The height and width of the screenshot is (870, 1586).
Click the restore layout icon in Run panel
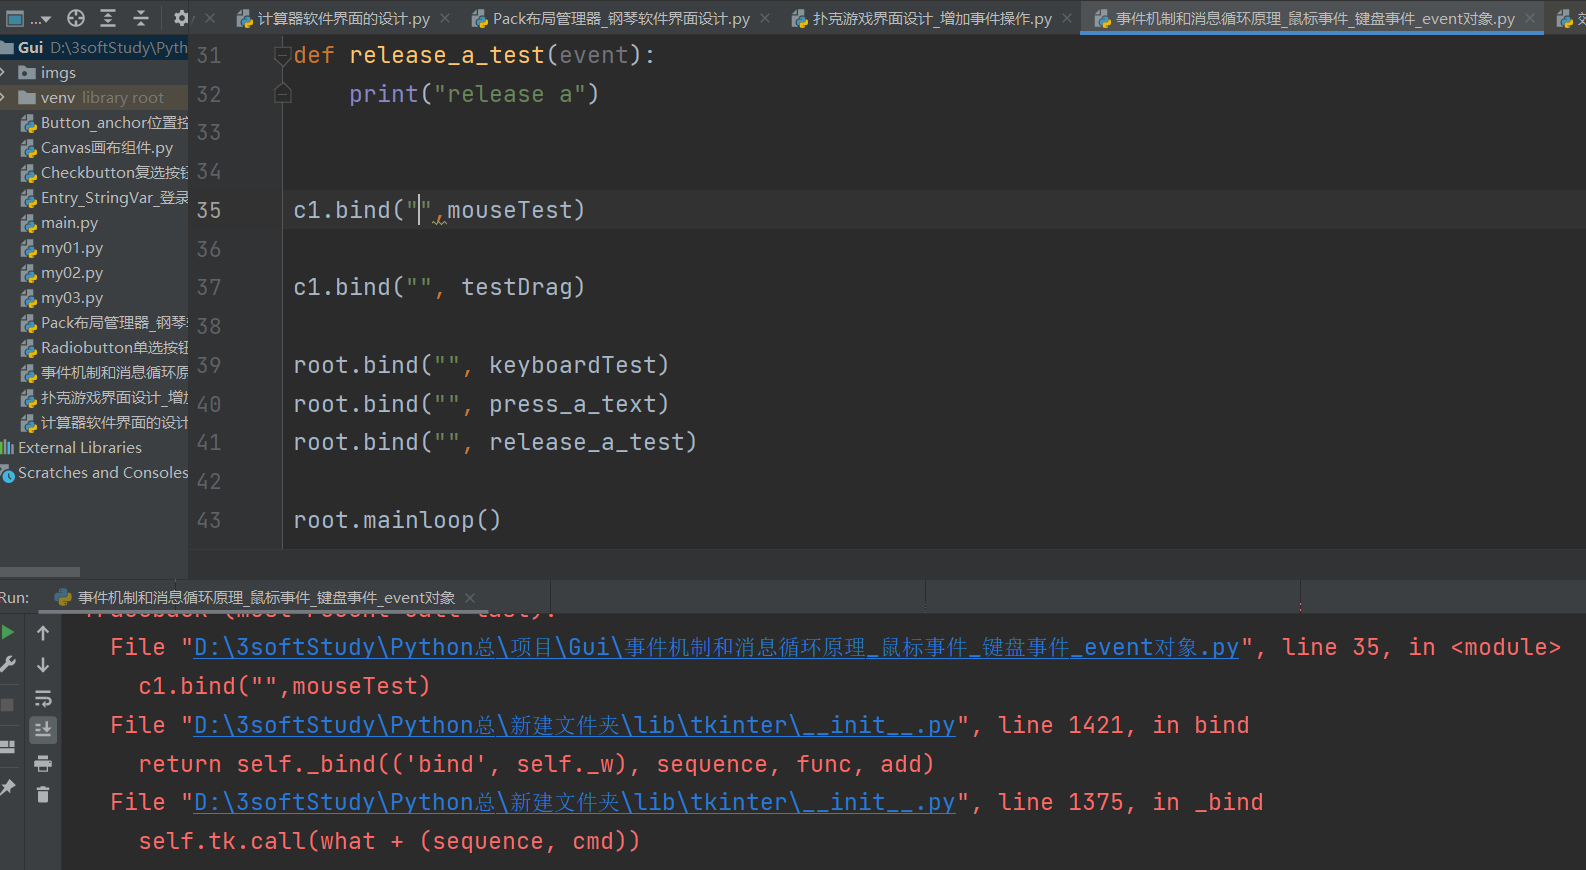[x=8, y=747]
